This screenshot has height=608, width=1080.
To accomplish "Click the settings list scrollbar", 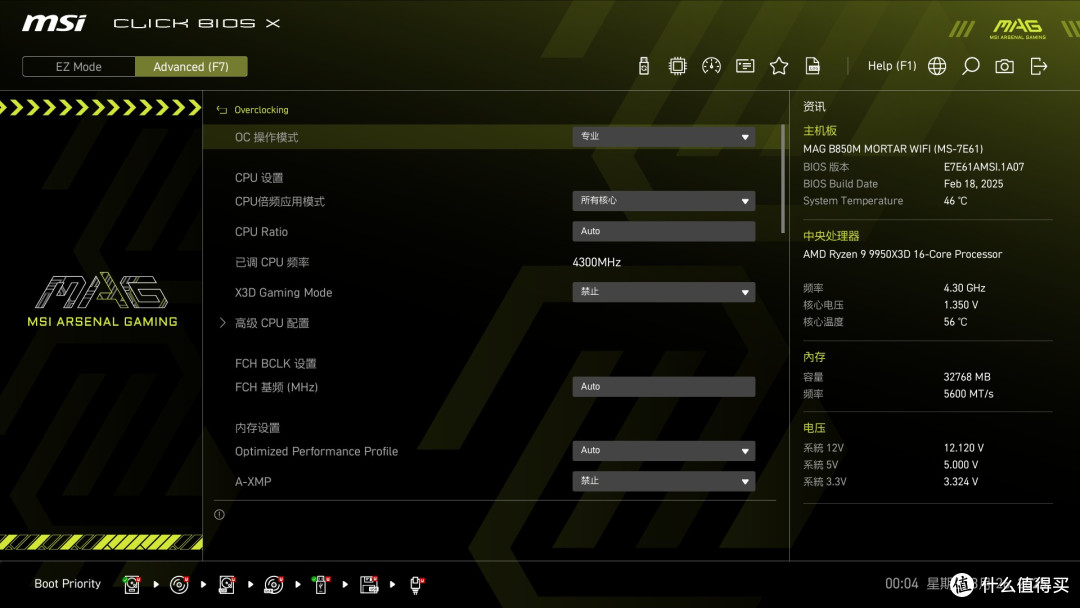I will click(x=782, y=179).
